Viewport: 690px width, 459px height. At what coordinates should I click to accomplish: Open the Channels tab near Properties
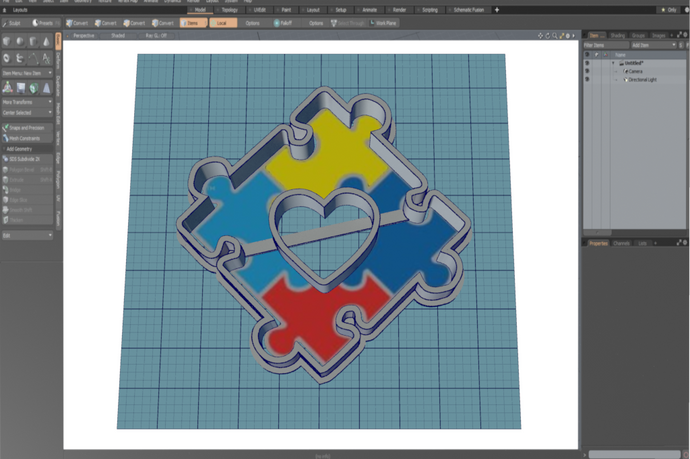click(621, 243)
